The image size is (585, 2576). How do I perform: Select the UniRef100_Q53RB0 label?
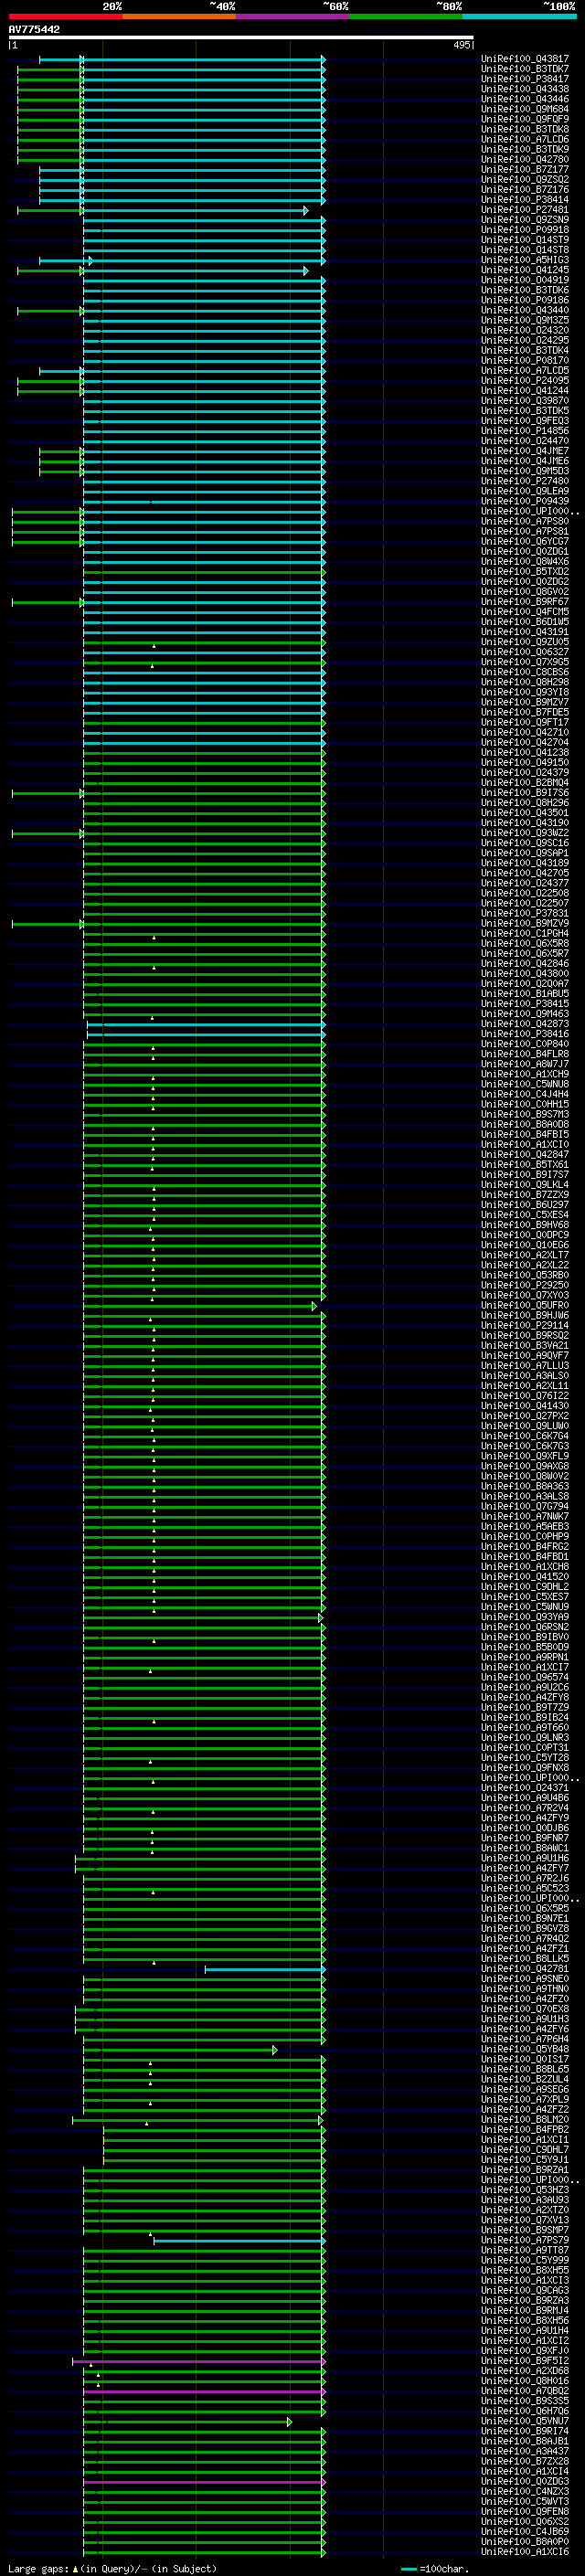(x=525, y=1275)
